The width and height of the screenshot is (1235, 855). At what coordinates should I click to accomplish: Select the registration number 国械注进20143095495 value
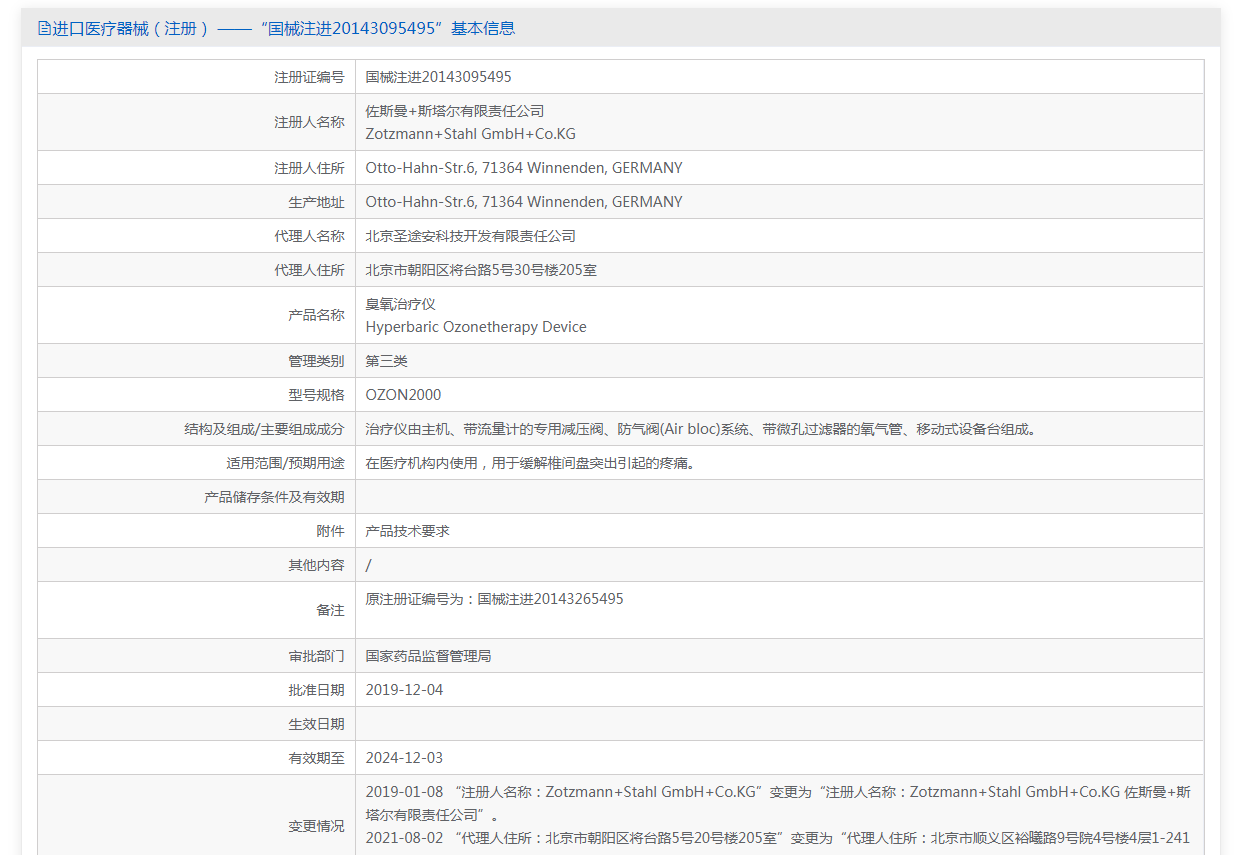tap(439, 77)
